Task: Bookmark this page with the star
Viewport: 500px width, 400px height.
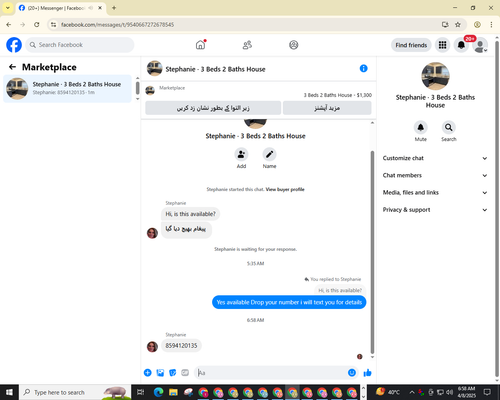Action: pyautogui.click(x=458, y=24)
